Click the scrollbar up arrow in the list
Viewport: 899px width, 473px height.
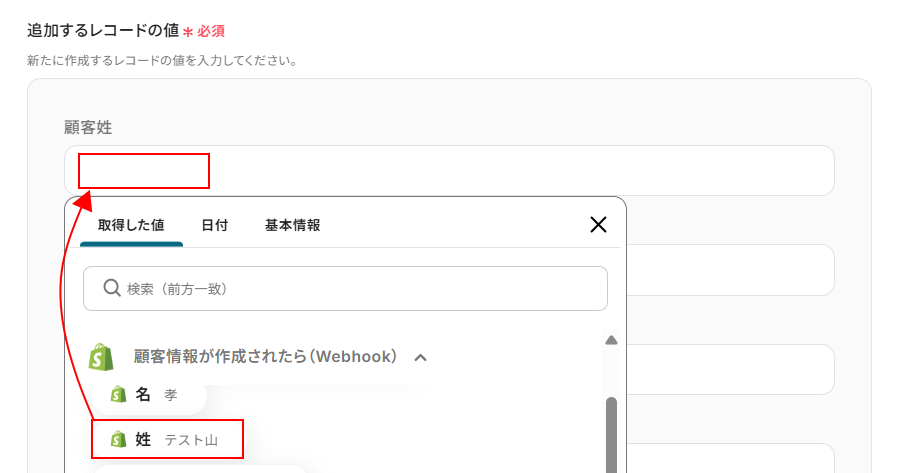point(611,341)
